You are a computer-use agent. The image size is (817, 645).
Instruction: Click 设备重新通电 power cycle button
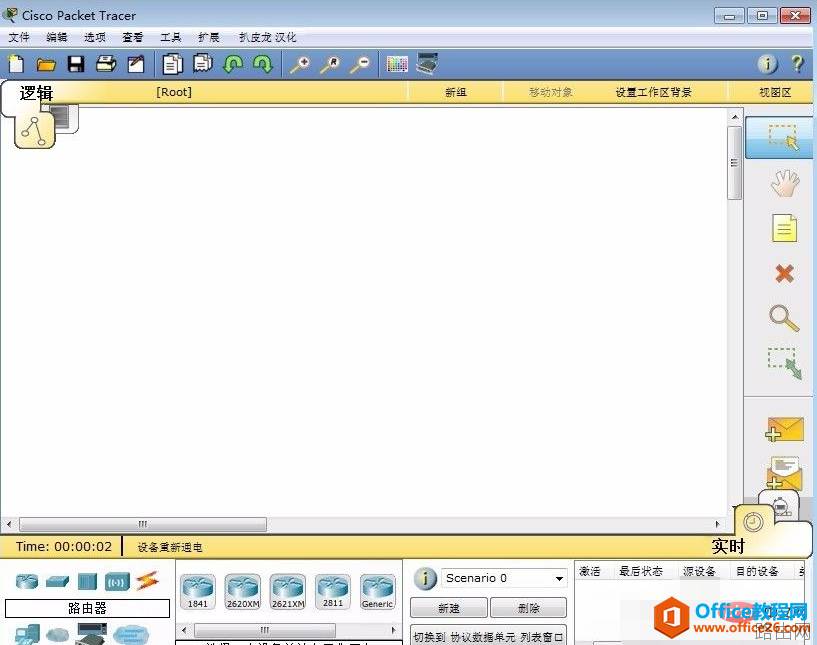coord(170,548)
